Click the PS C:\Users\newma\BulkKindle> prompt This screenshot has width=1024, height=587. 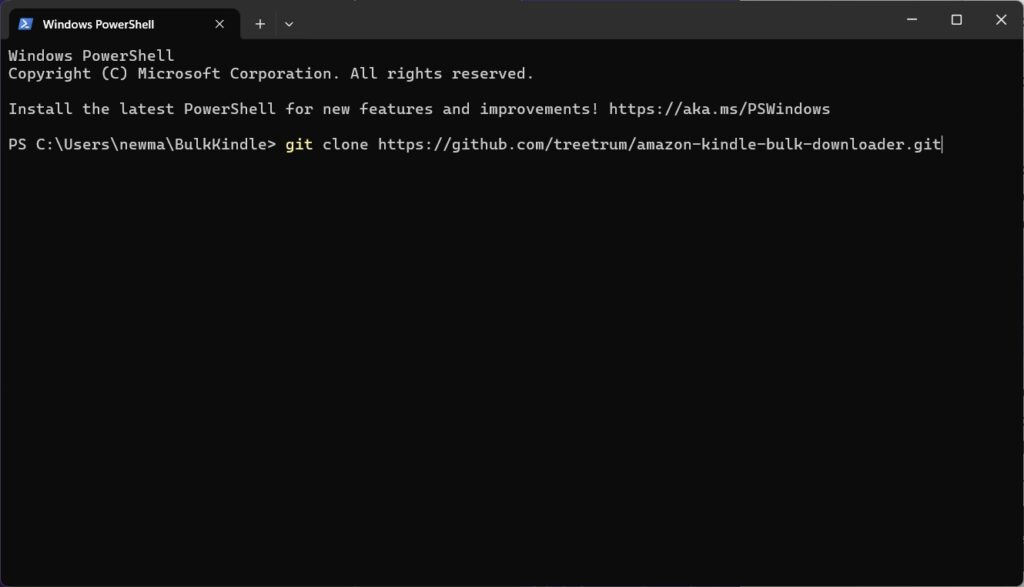(141, 145)
